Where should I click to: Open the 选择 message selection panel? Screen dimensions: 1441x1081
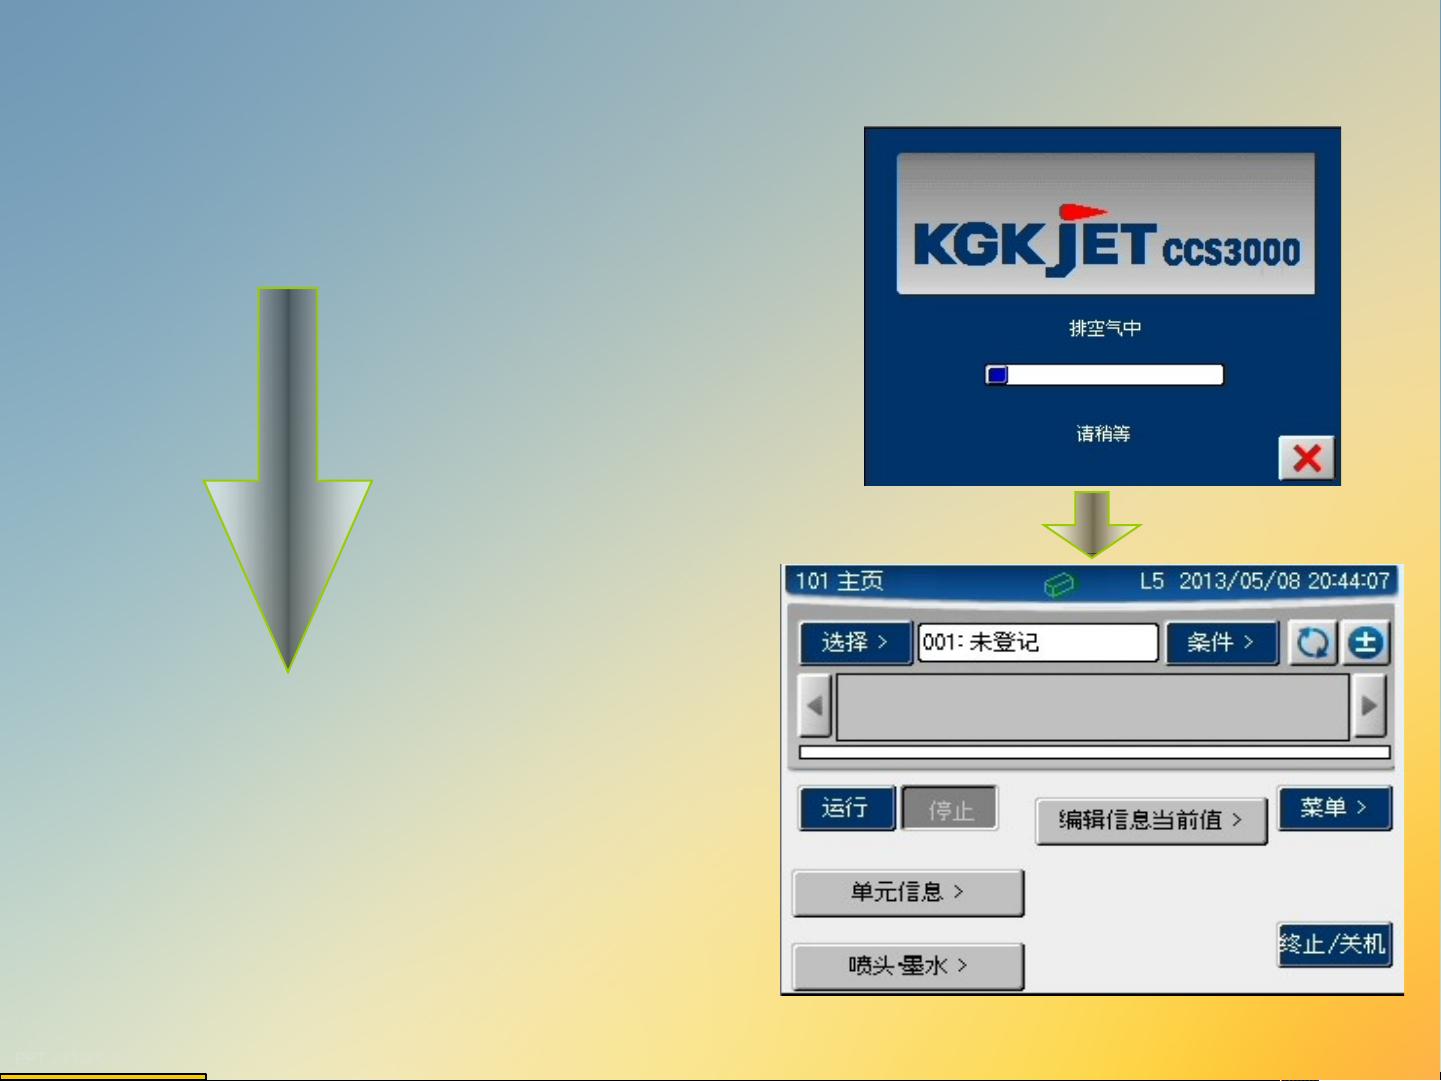pyautogui.click(x=855, y=643)
